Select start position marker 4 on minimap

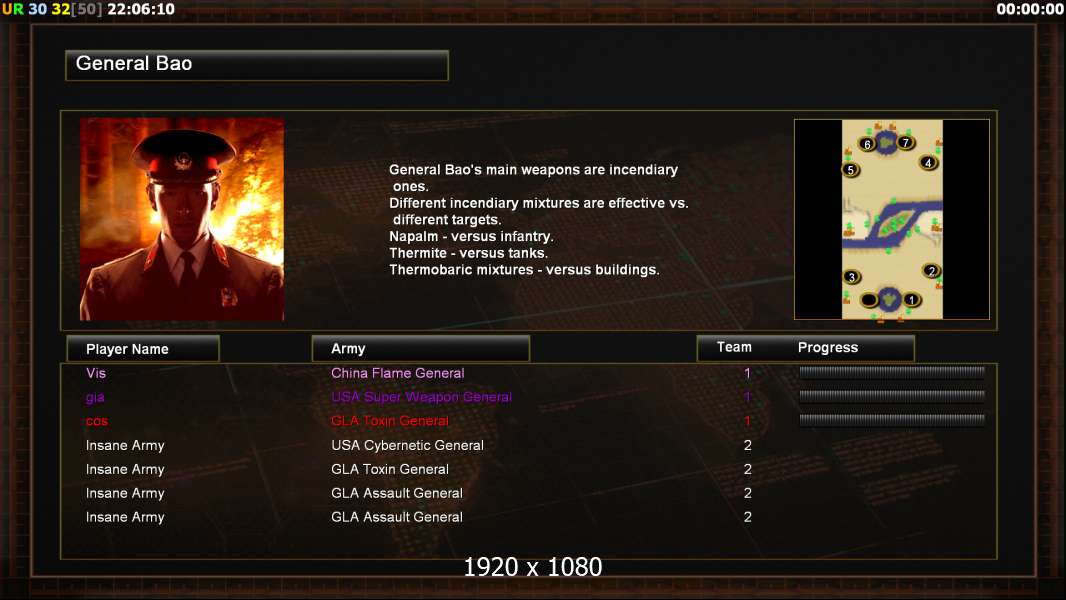click(x=928, y=162)
